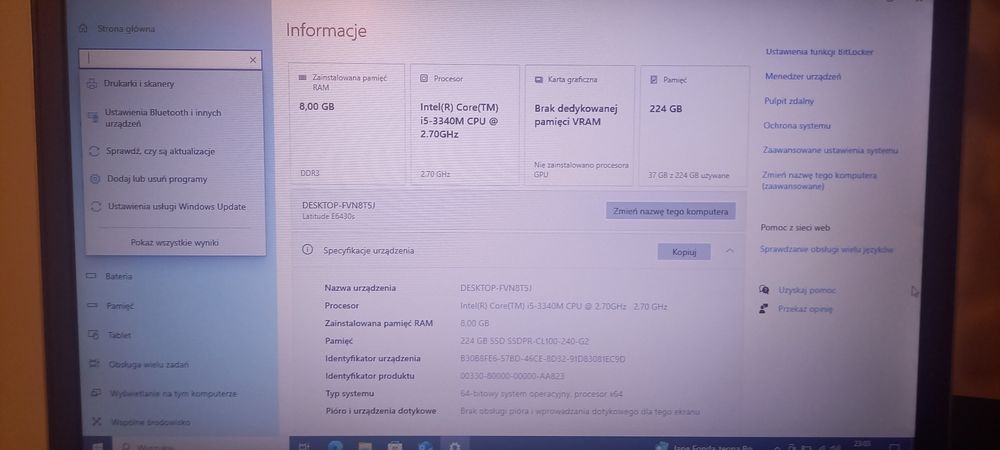The width and height of the screenshot is (1000, 450).
Task: Click the Latitude E6430s model text
Action: tap(328, 217)
